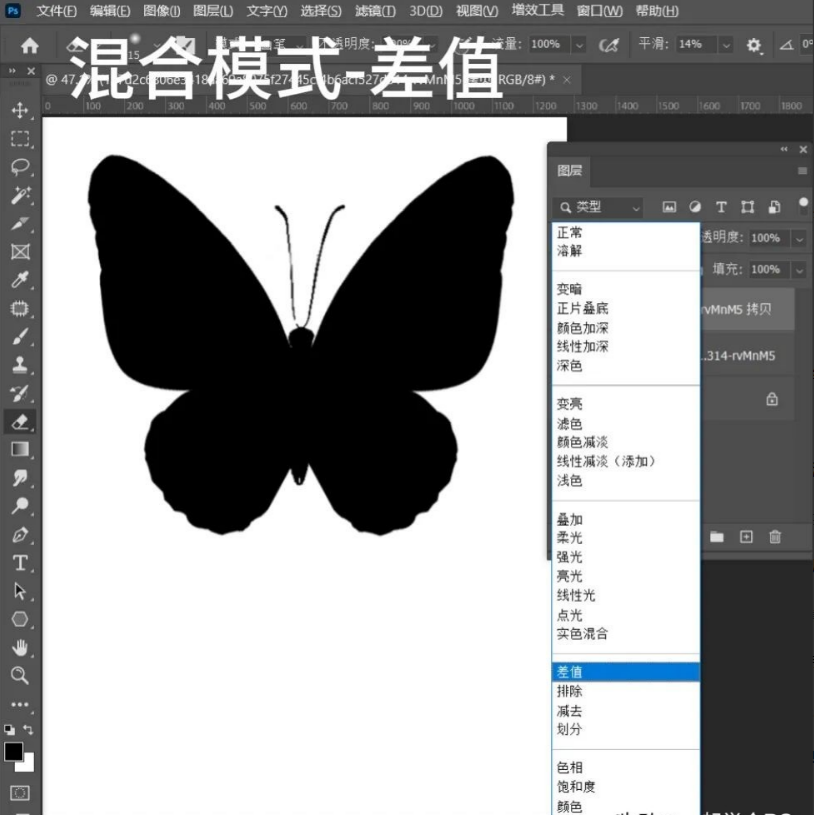Image resolution: width=814 pixels, height=815 pixels.
Task: Toggle layer filtering on/off switch
Action: pyautogui.click(x=803, y=205)
